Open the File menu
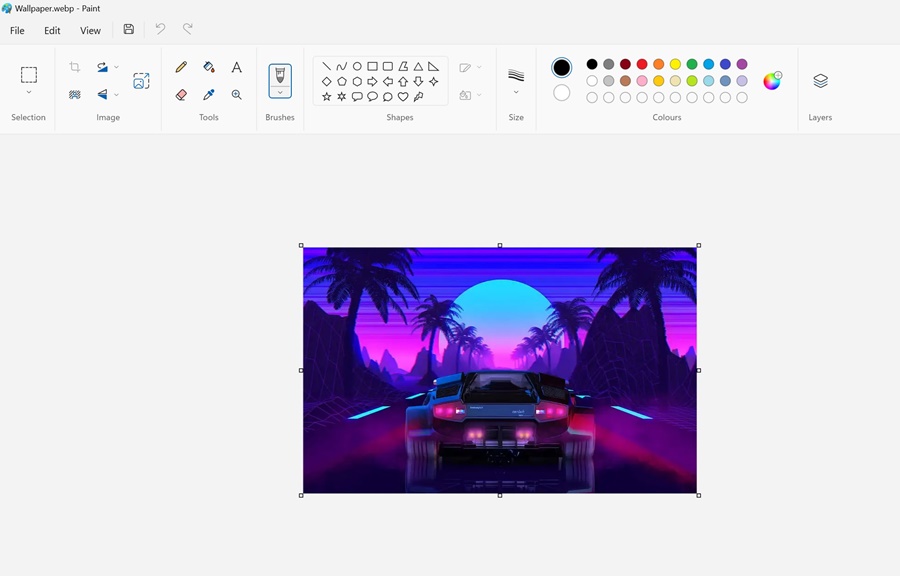Image resolution: width=900 pixels, height=576 pixels. point(17,30)
